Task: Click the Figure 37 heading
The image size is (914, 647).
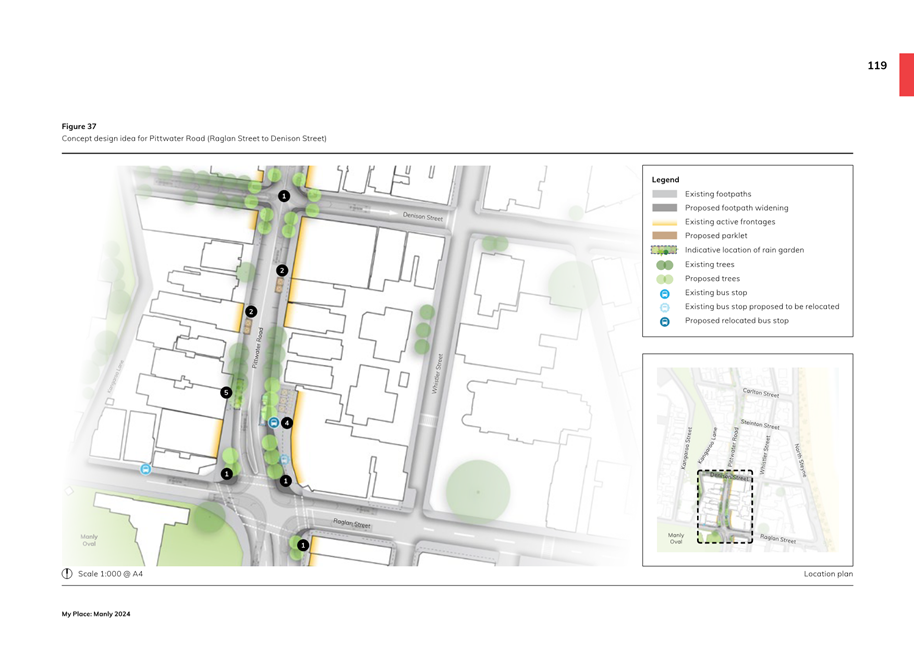Action: coord(79,127)
